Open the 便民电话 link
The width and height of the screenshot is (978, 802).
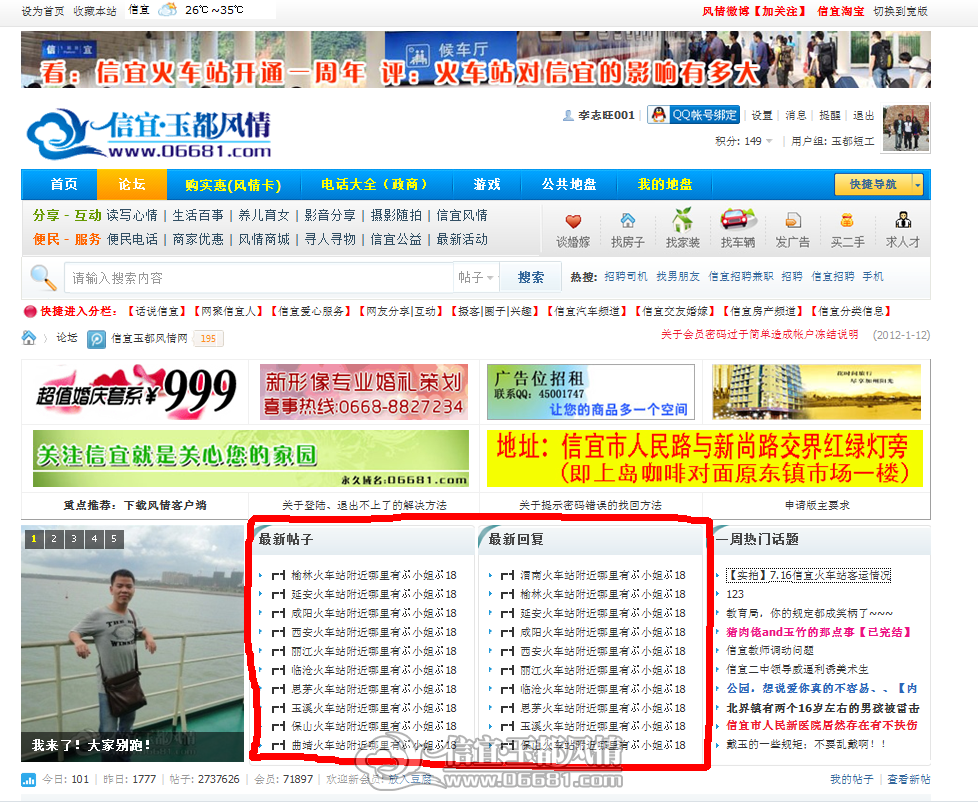132,239
